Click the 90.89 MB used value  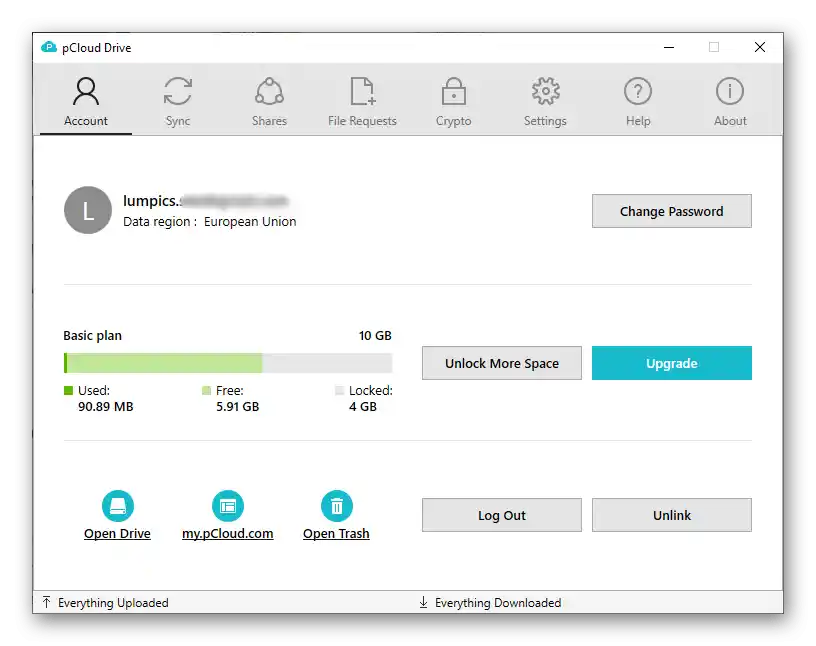pos(106,407)
